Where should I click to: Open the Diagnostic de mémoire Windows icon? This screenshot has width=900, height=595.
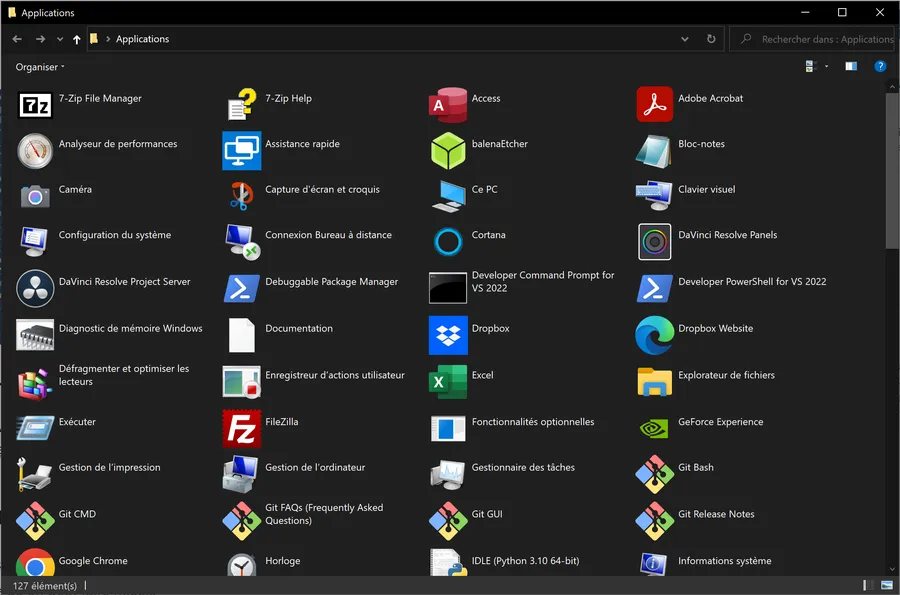[35, 335]
